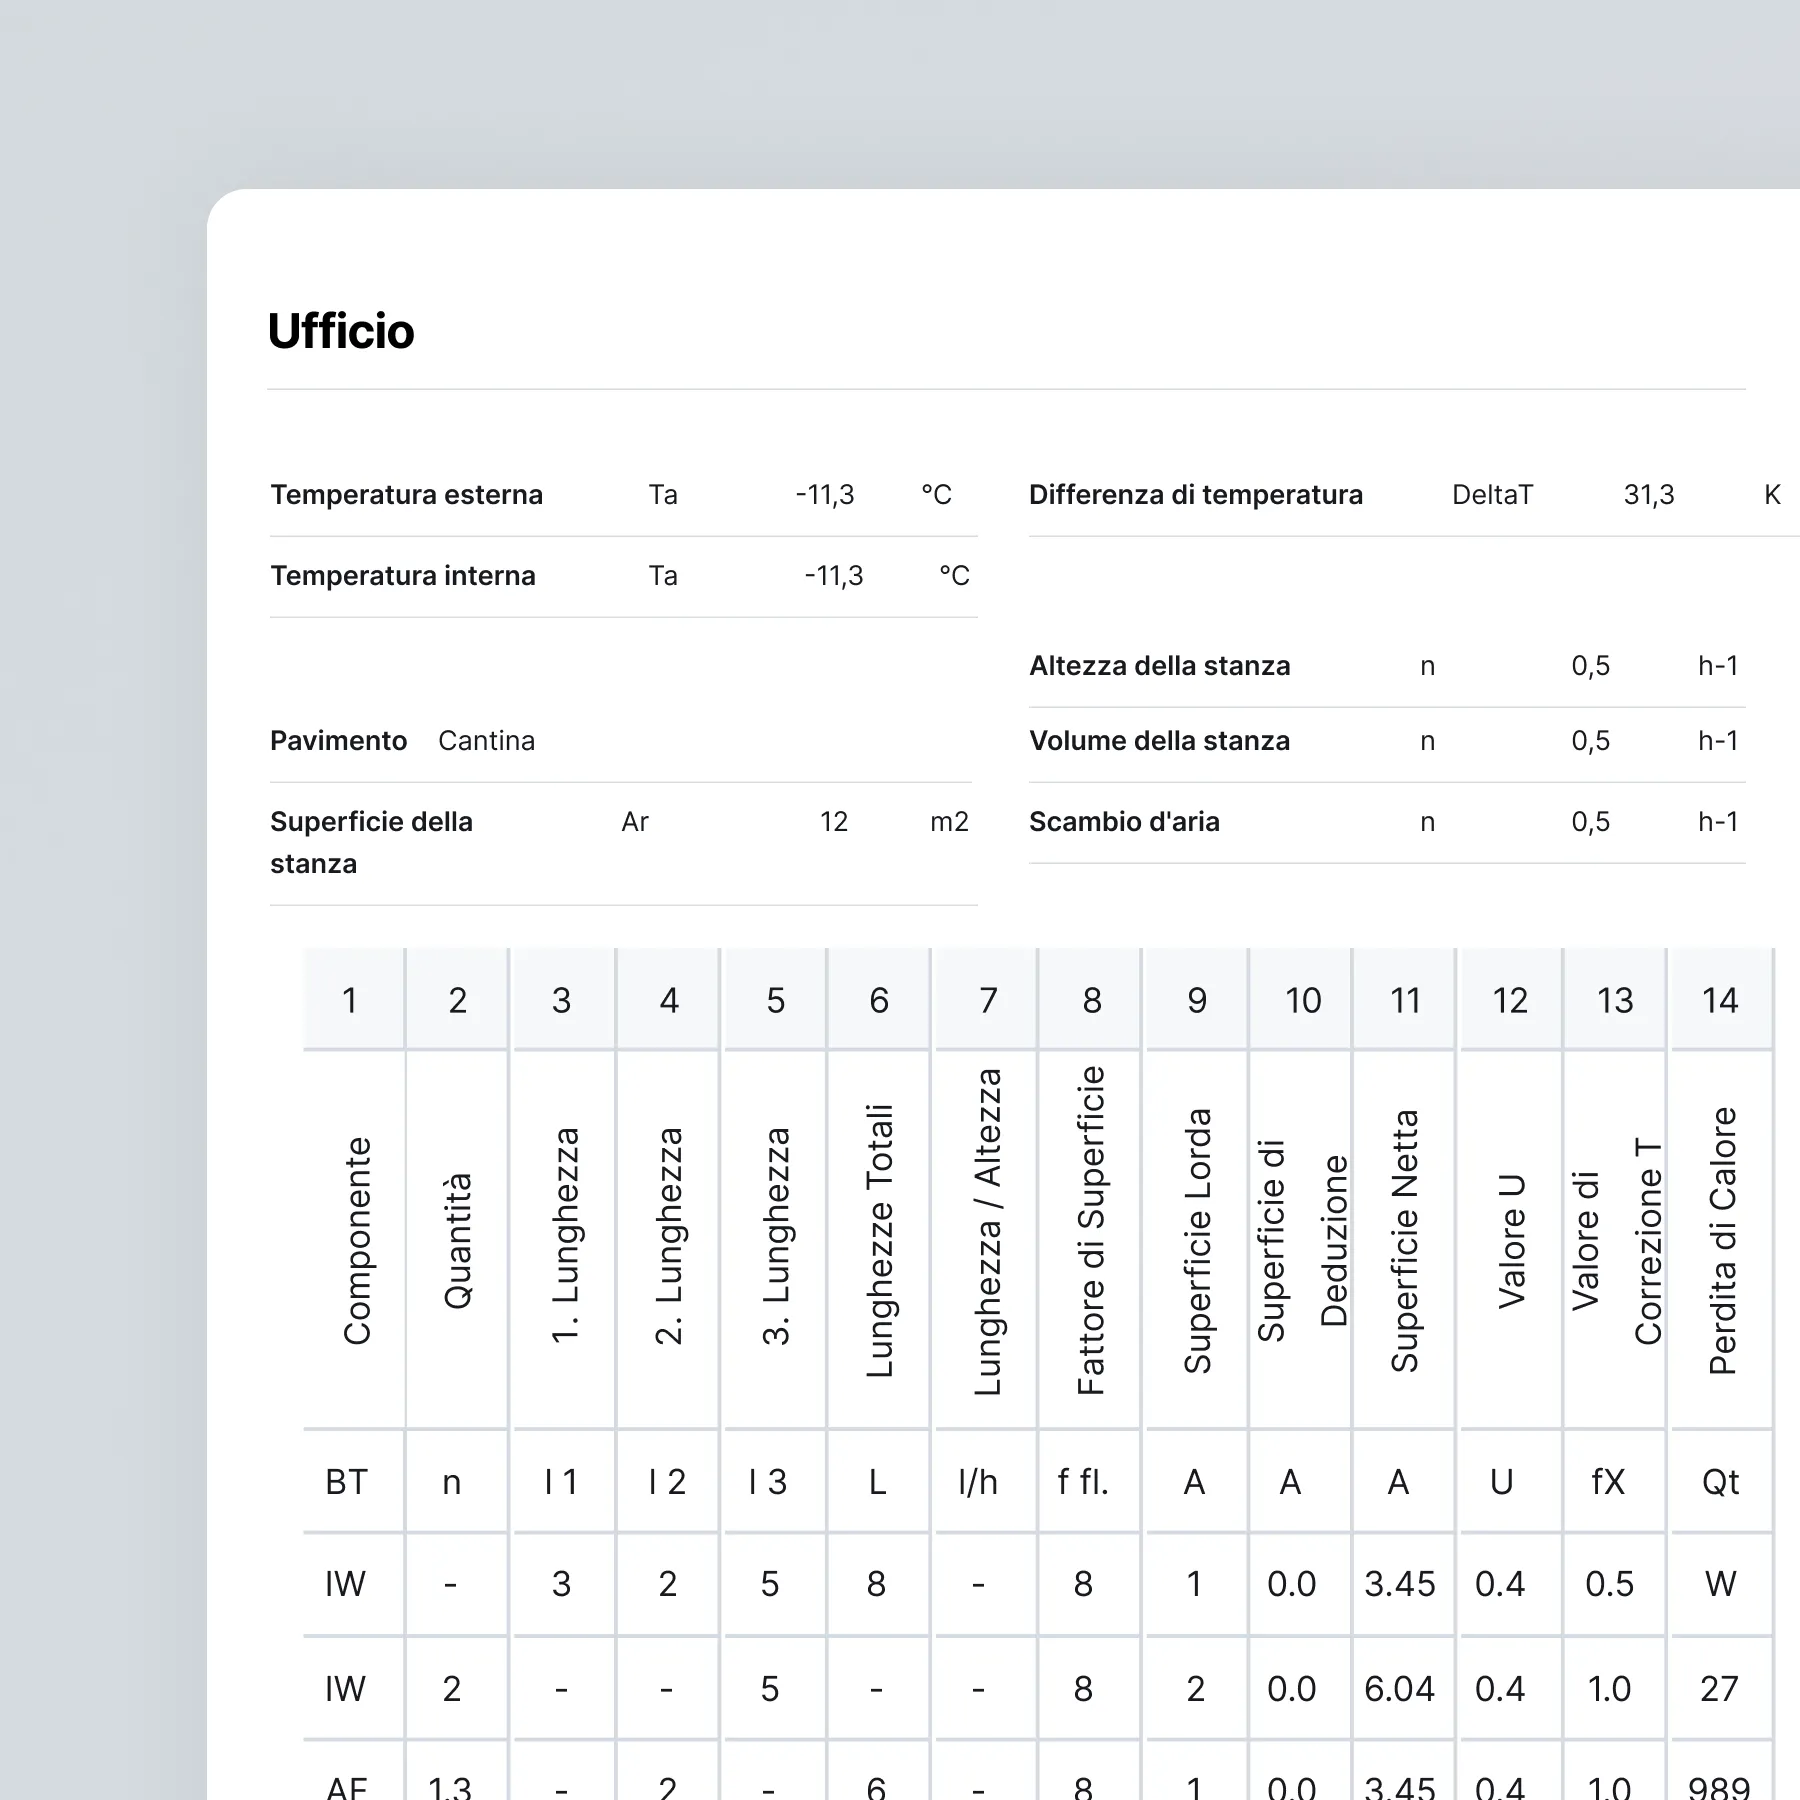Click the Perdita di Calore header
Screen dimensions: 1800x1800
pyautogui.click(x=1722, y=1240)
